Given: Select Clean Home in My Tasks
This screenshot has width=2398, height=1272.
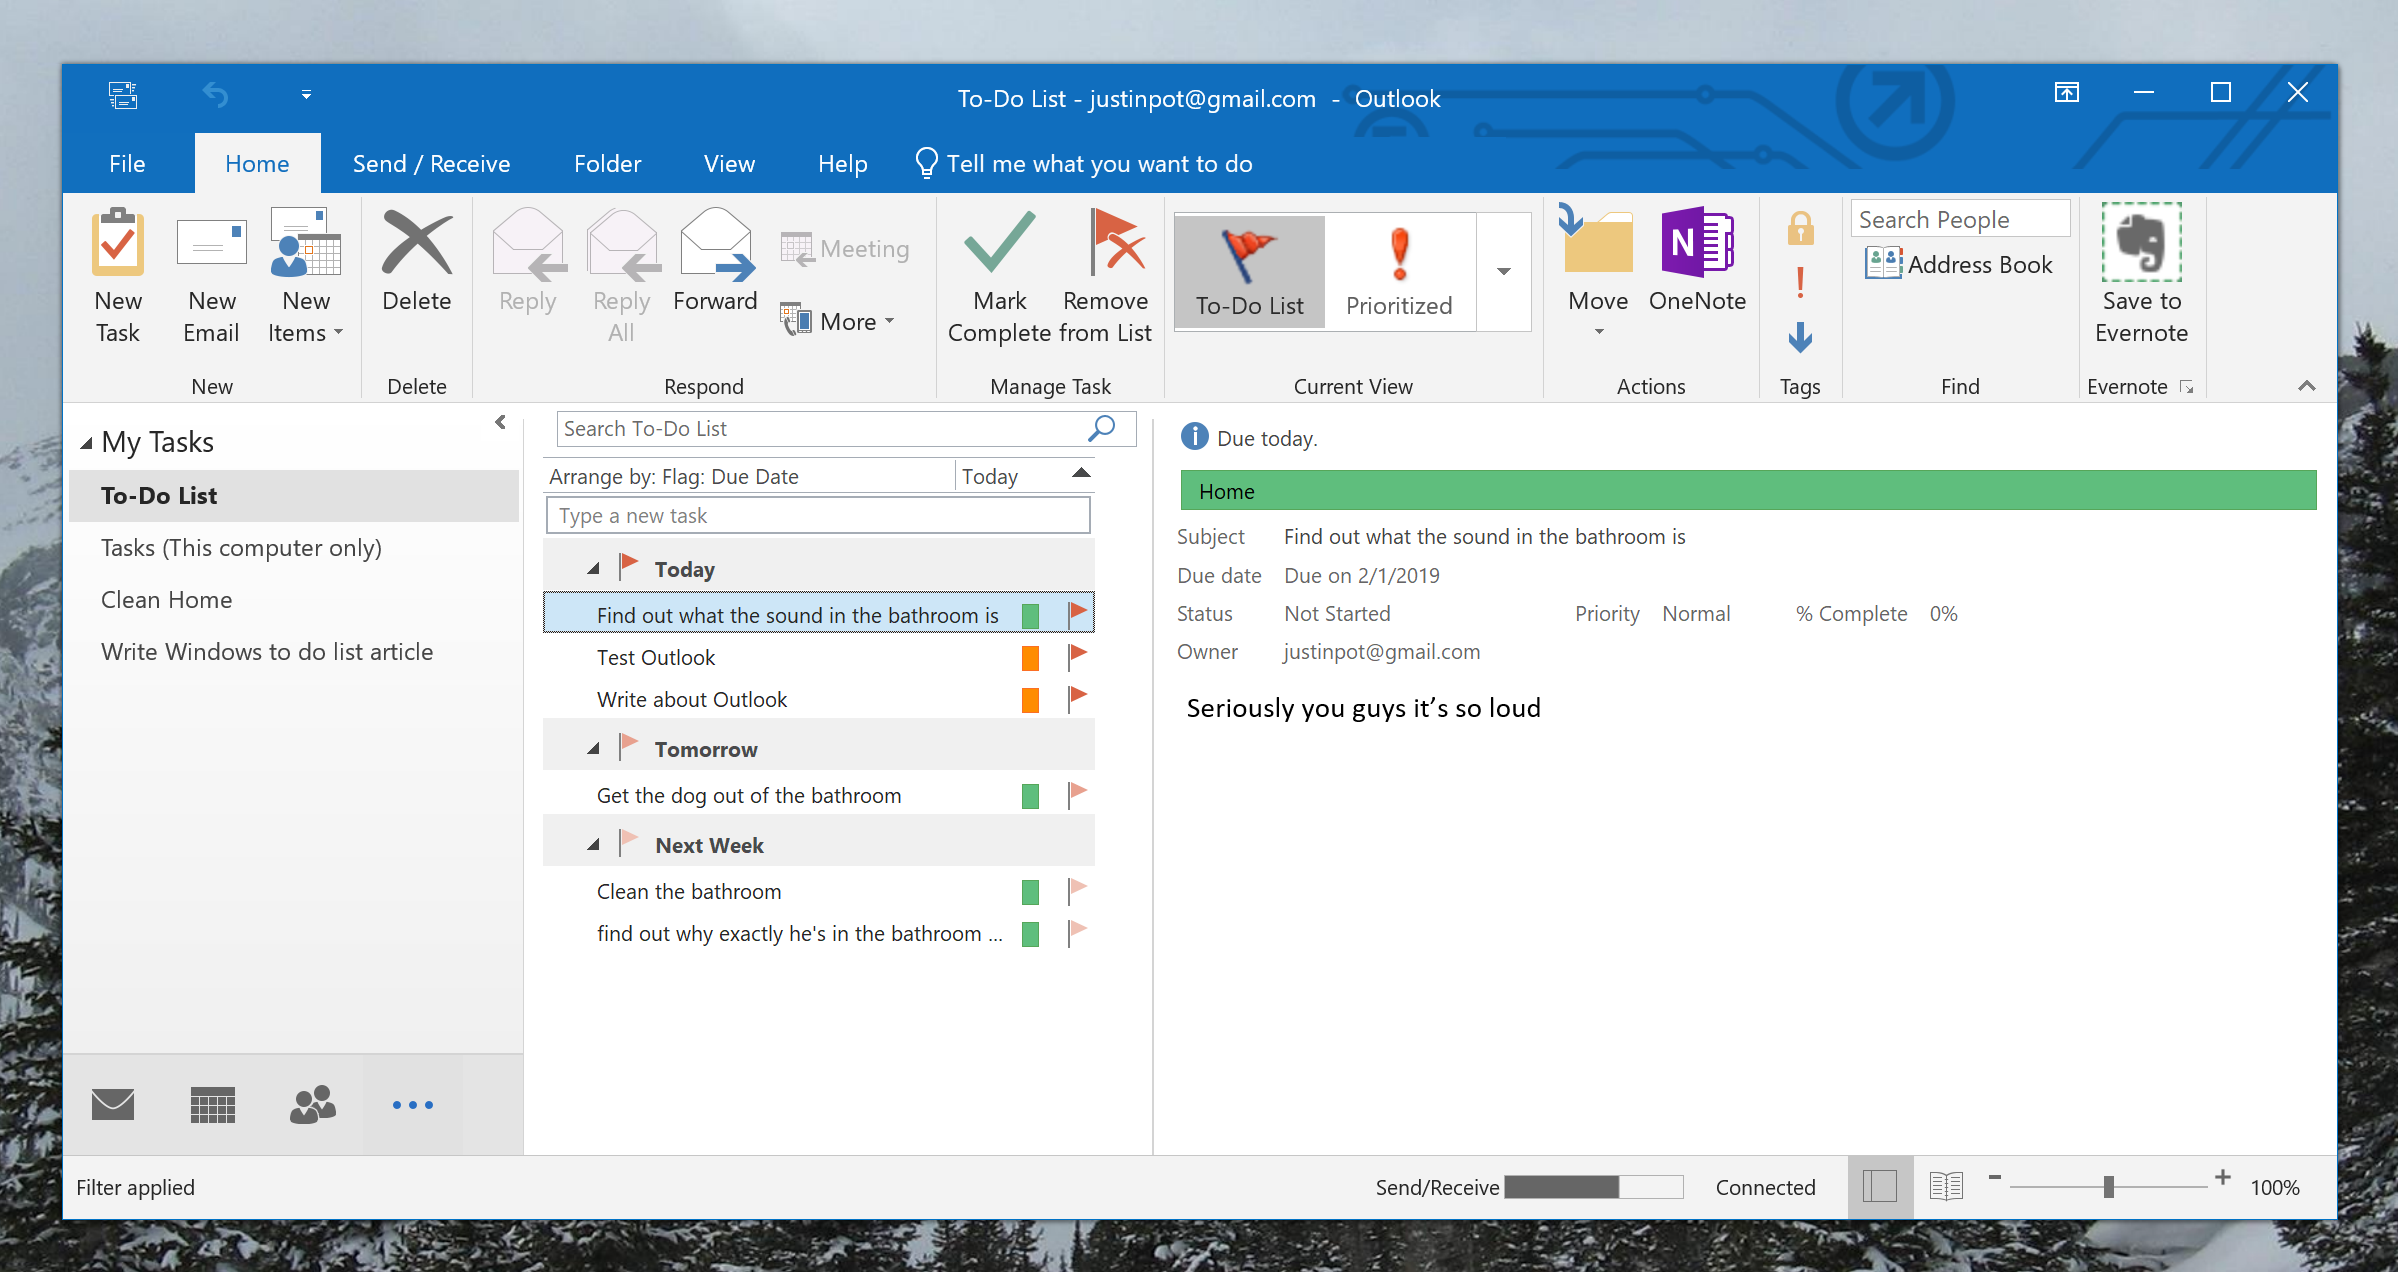Looking at the screenshot, I should (x=167, y=600).
